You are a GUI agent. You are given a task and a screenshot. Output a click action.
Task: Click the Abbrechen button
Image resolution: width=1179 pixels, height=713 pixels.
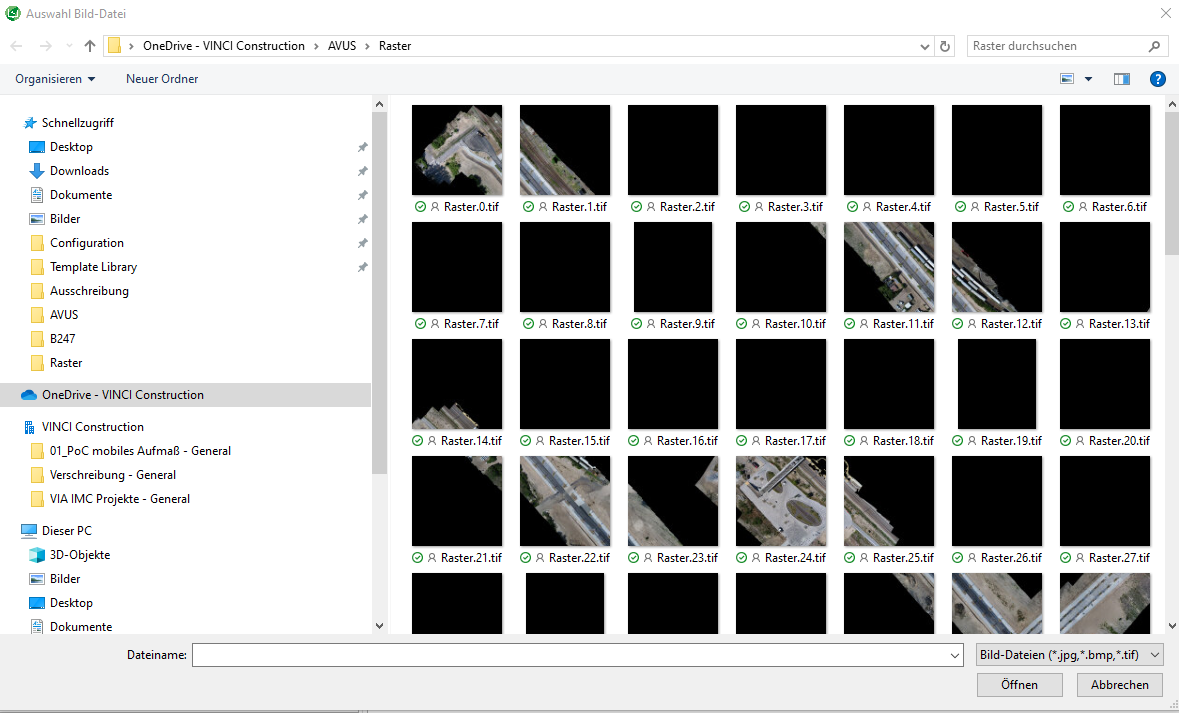[x=1119, y=685]
